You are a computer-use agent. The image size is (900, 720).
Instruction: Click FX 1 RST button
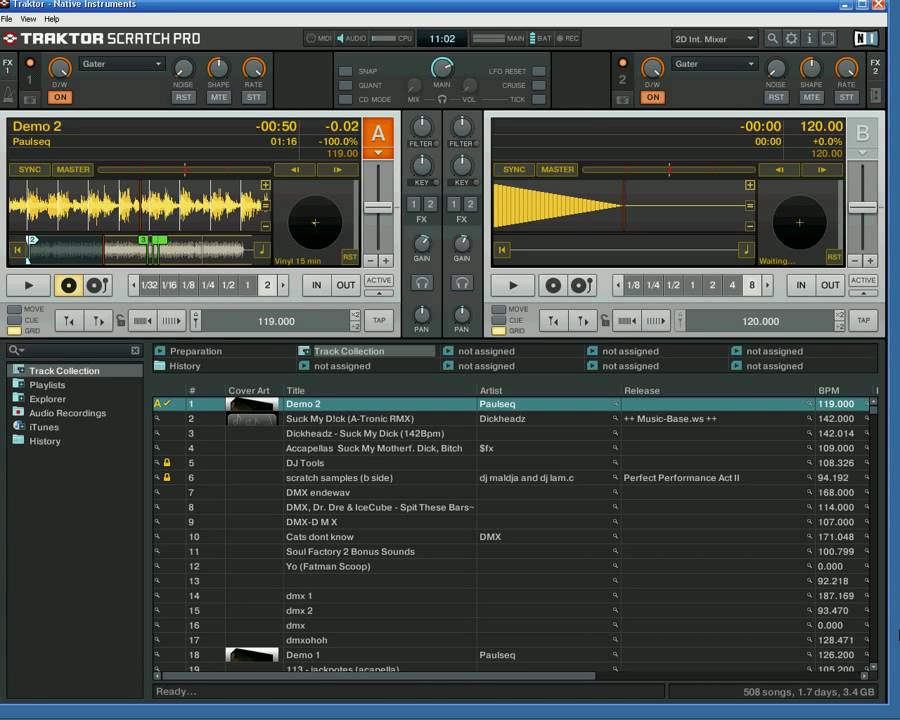(184, 97)
